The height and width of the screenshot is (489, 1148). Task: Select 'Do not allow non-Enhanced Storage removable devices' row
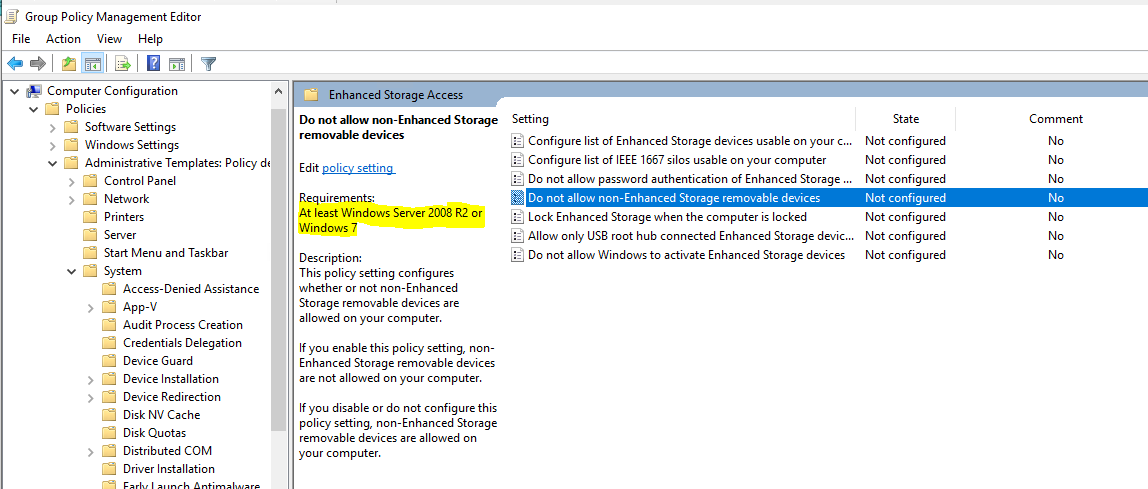point(829,198)
